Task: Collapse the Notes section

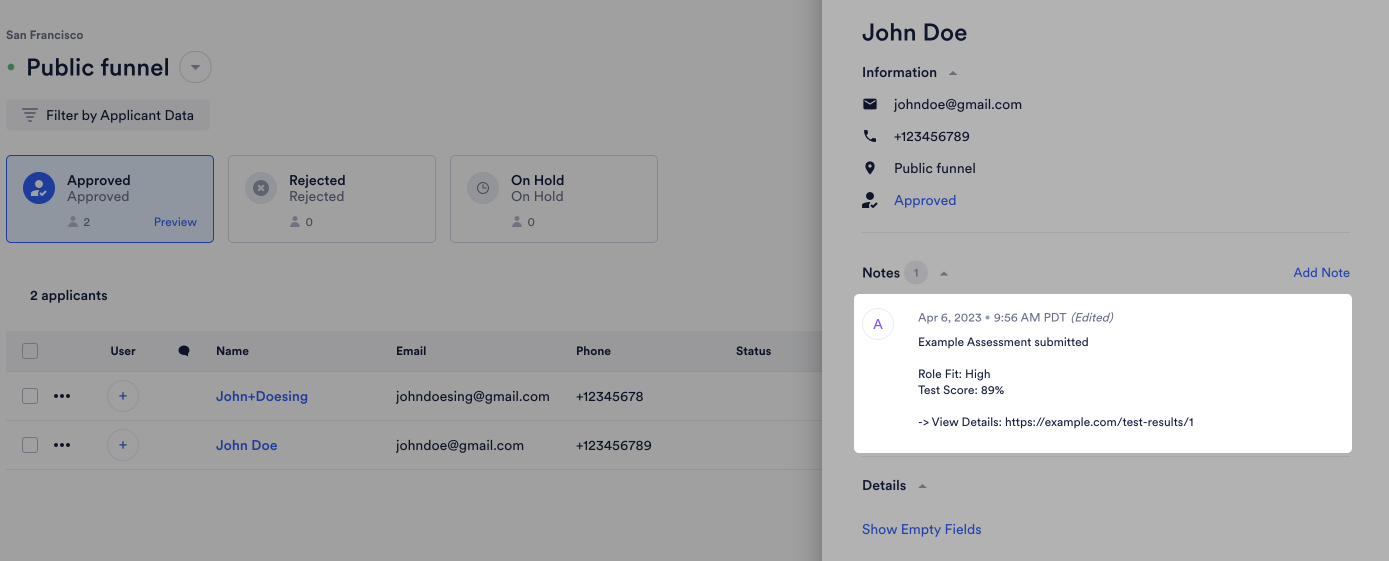Action: [944, 273]
